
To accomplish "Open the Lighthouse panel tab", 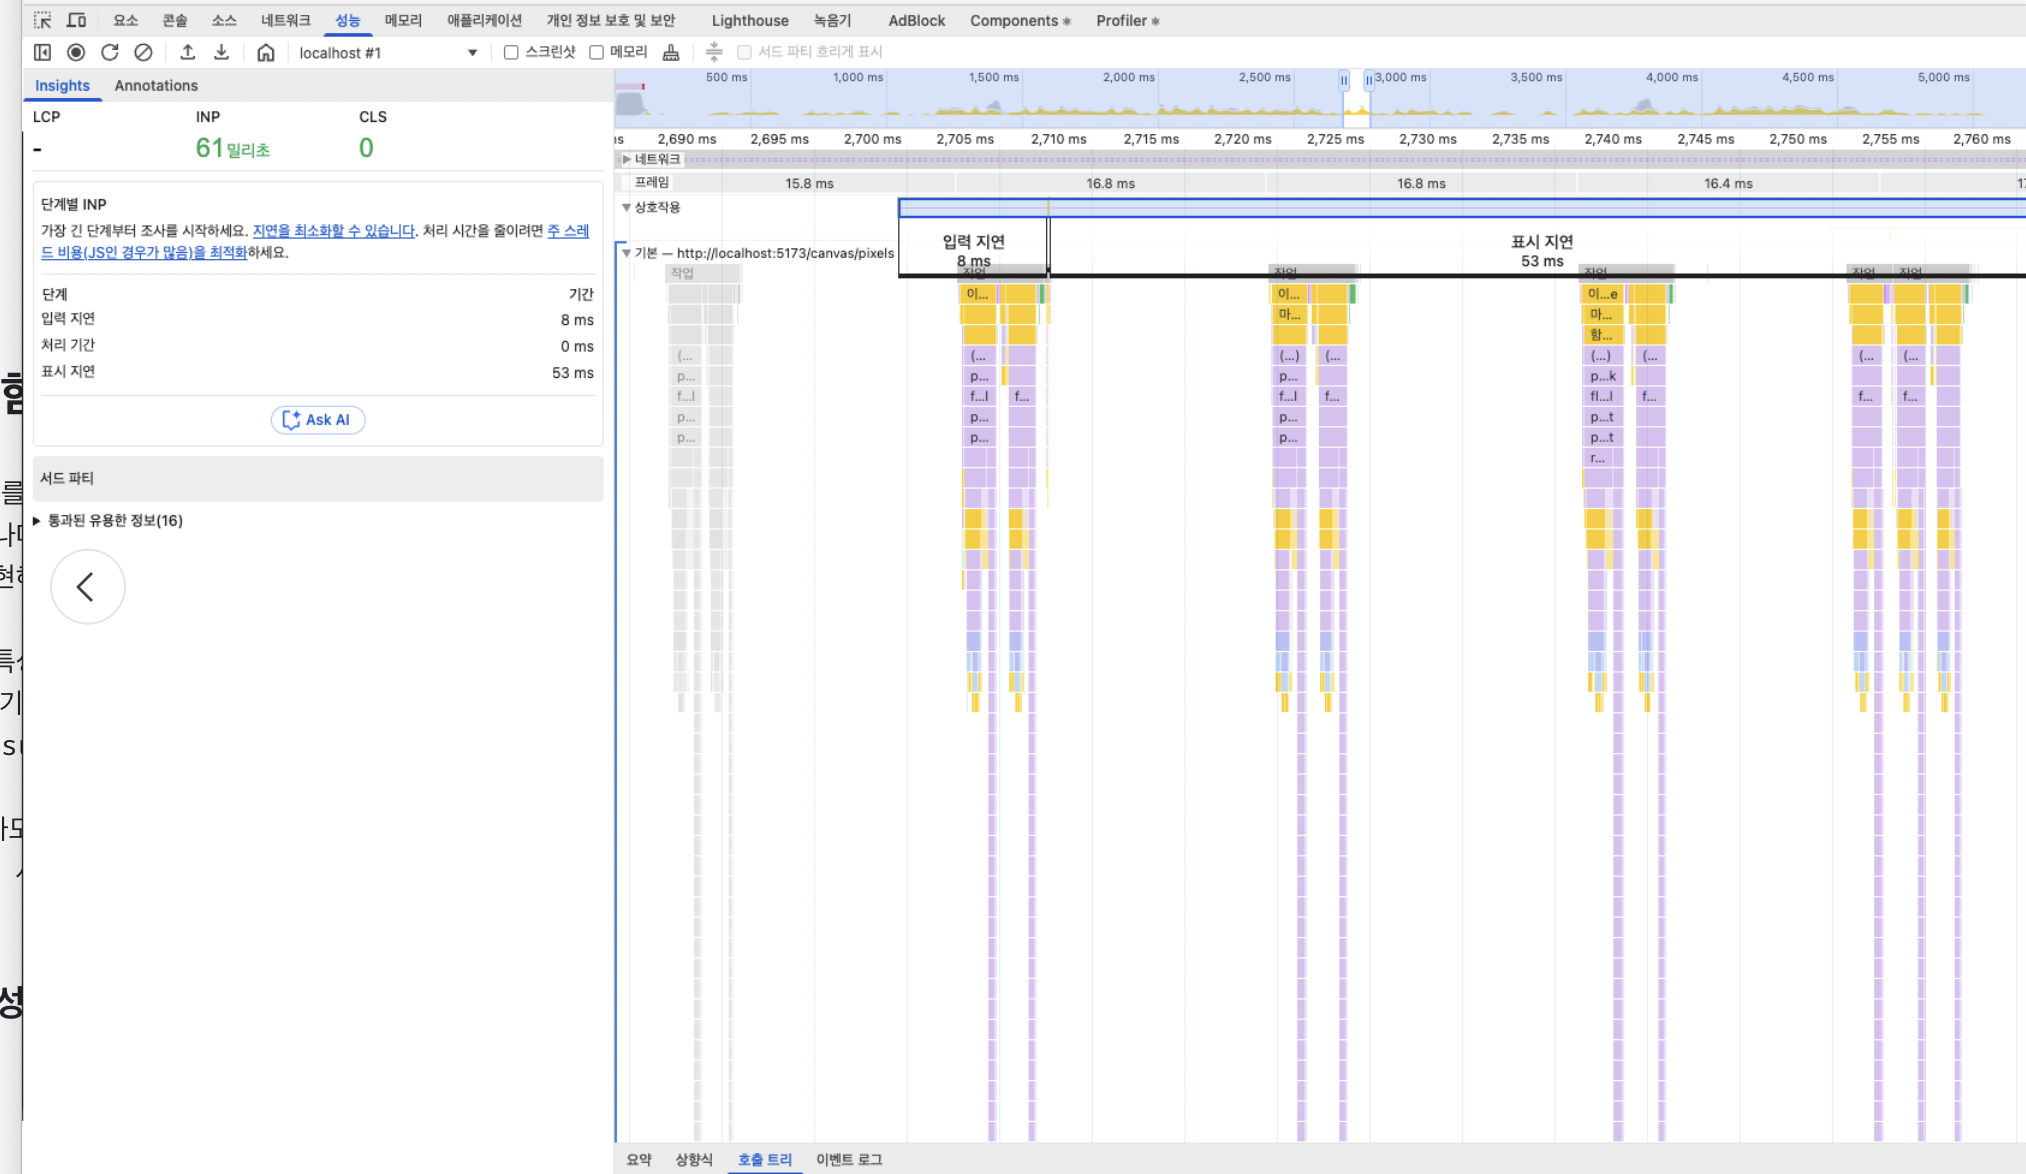I will pos(749,20).
